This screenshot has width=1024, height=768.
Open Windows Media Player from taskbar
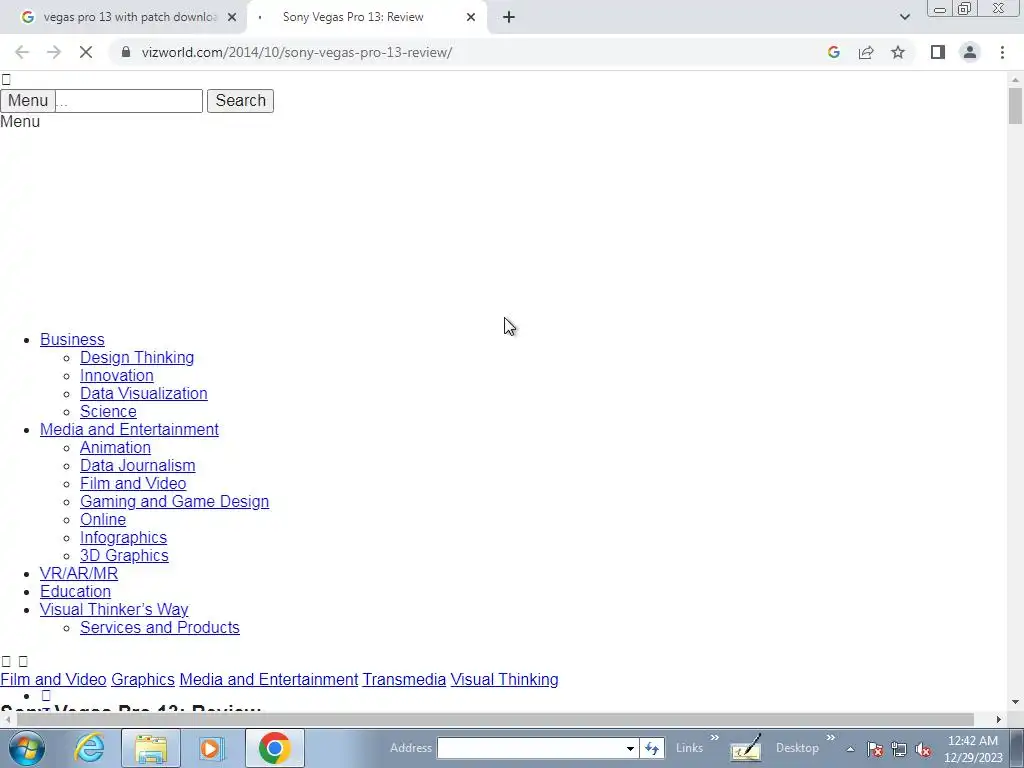pos(211,748)
